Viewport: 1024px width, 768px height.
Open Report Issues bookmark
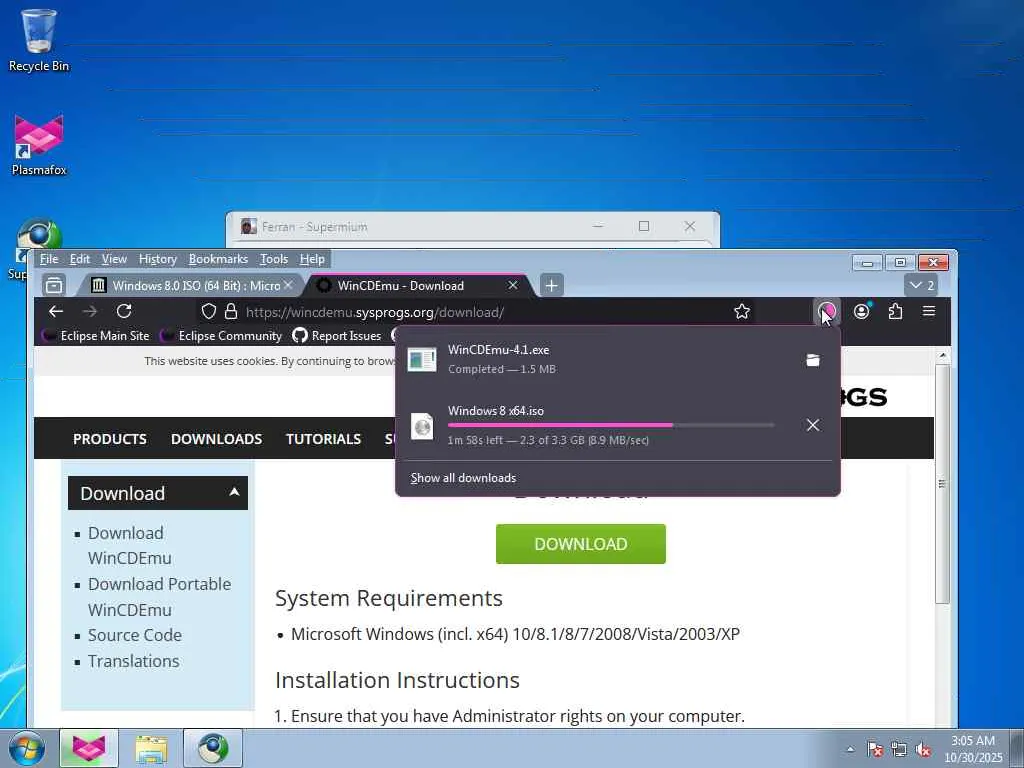pos(337,336)
